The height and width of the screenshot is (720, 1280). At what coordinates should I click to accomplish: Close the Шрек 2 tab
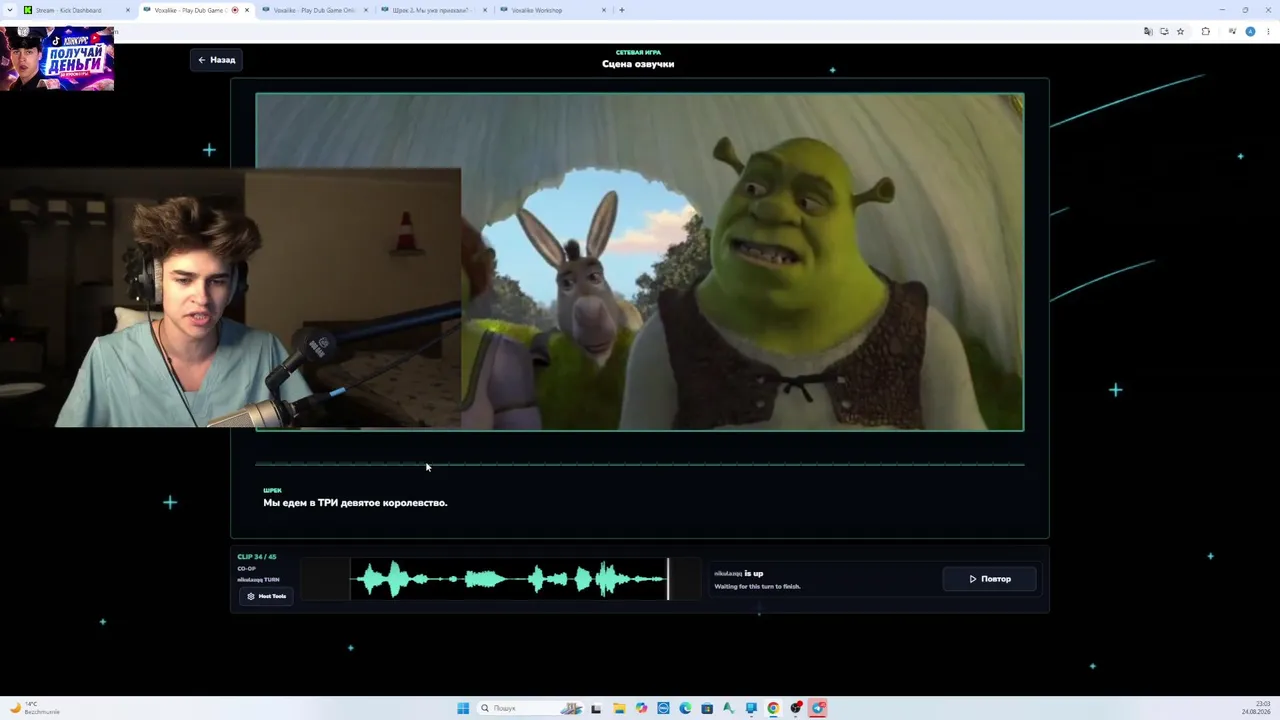(x=485, y=10)
